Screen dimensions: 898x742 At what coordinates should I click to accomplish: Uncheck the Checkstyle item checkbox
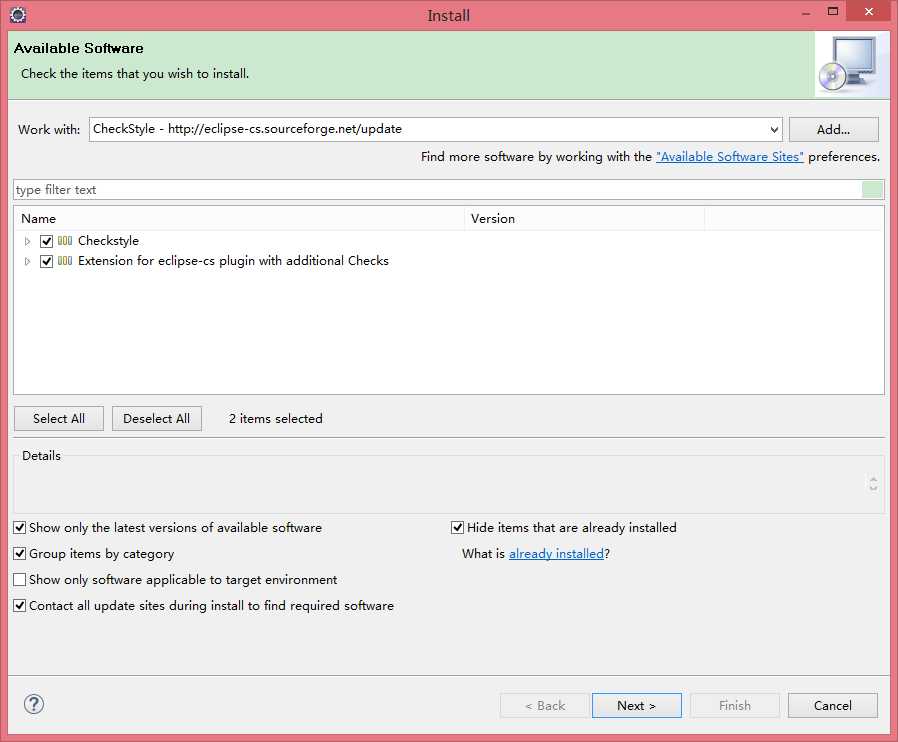click(x=46, y=241)
